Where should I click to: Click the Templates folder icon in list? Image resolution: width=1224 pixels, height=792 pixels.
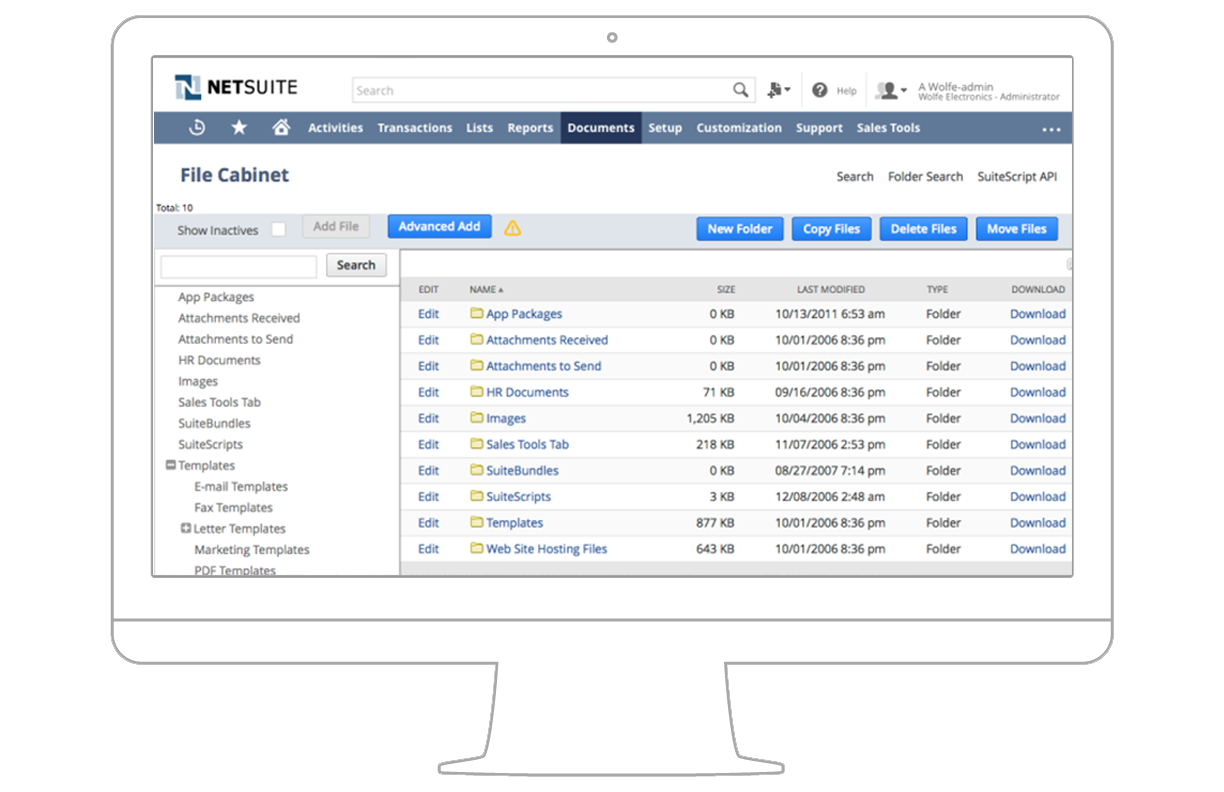tap(477, 521)
